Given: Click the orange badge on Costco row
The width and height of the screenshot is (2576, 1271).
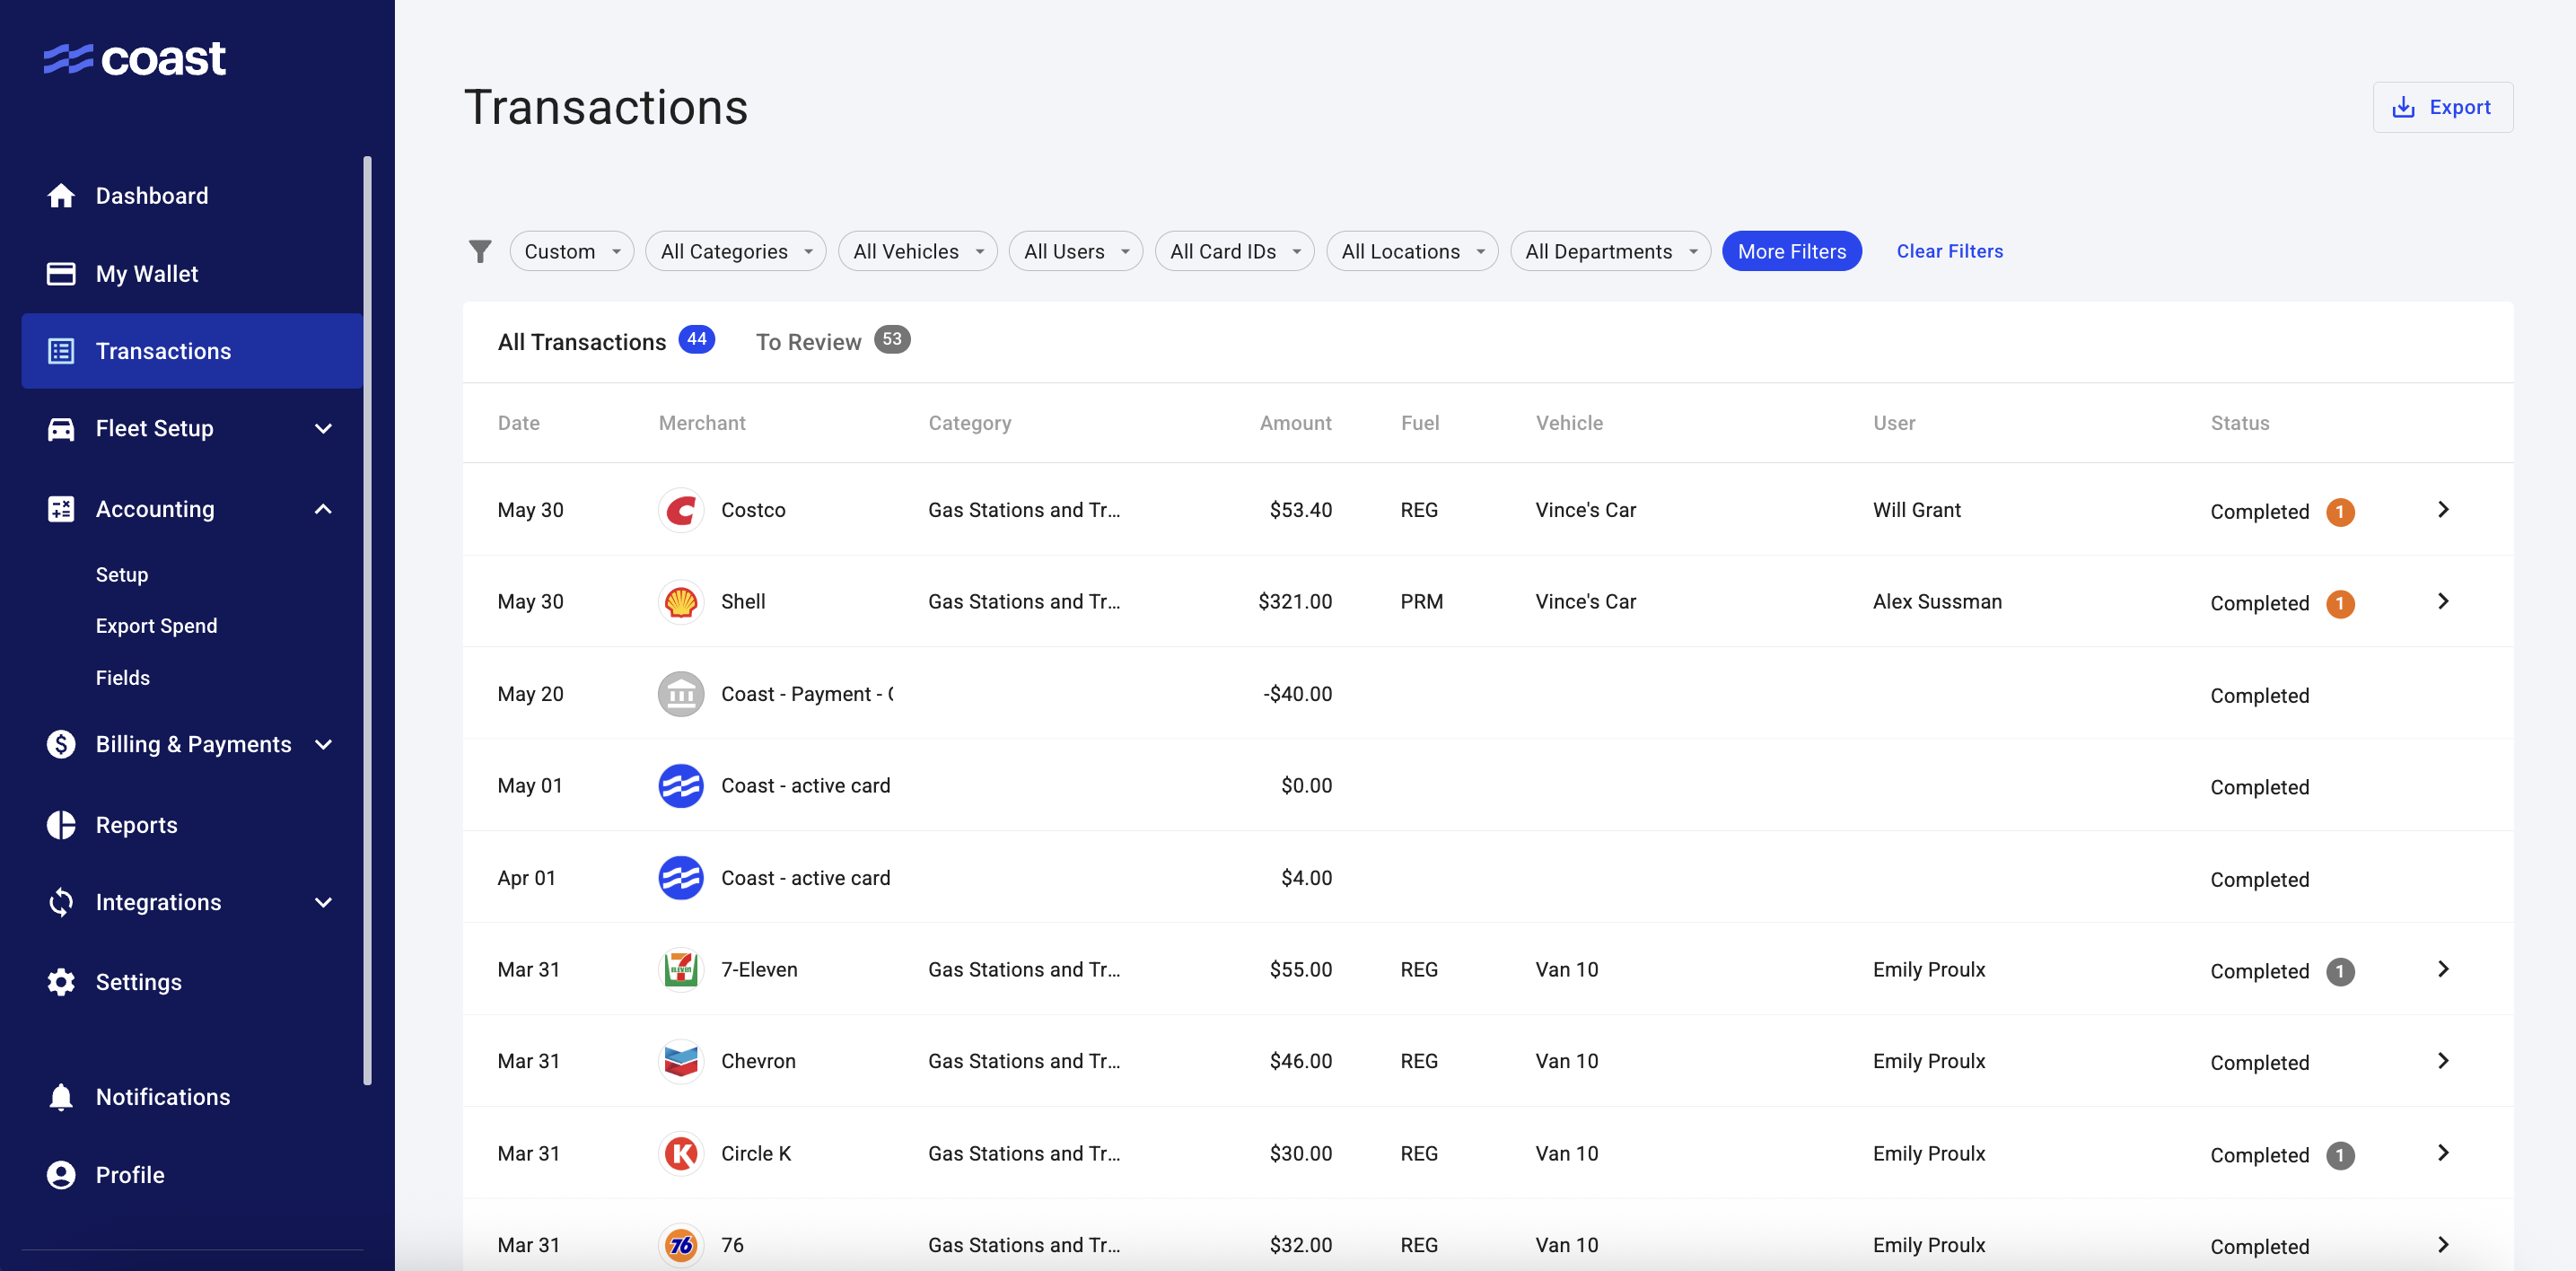Looking at the screenshot, I should (2340, 512).
